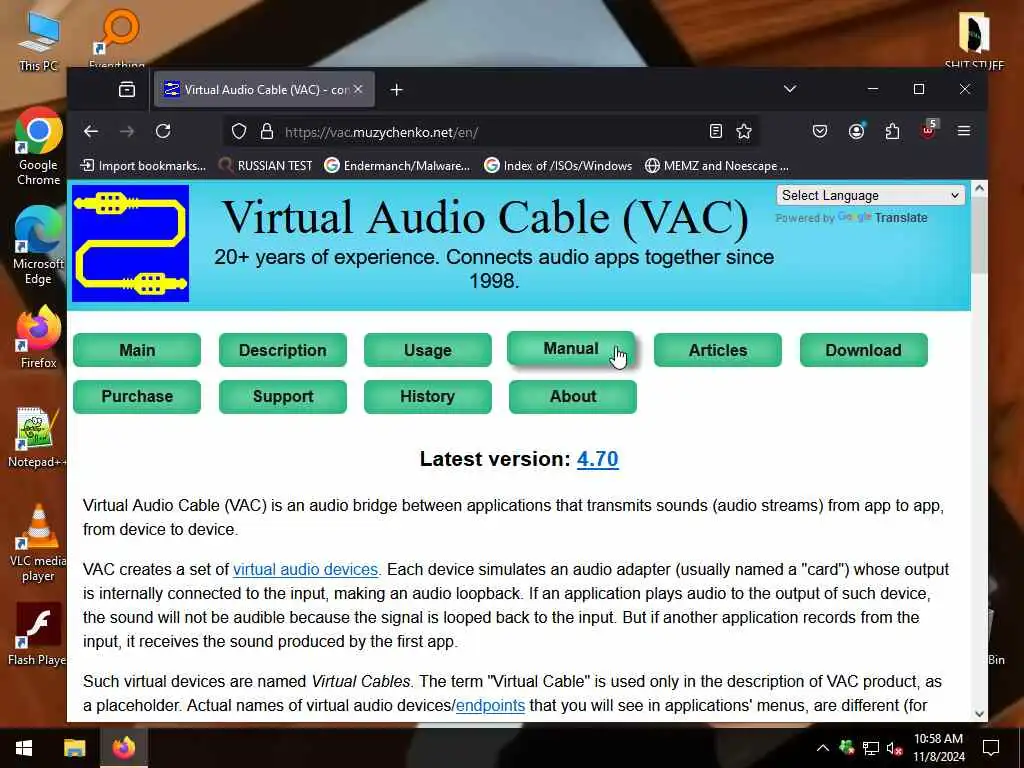Select Google Chrome desktop shortcut
This screenshot has width=1024, height=768.
pyautogui.click(x=39, y=147)
